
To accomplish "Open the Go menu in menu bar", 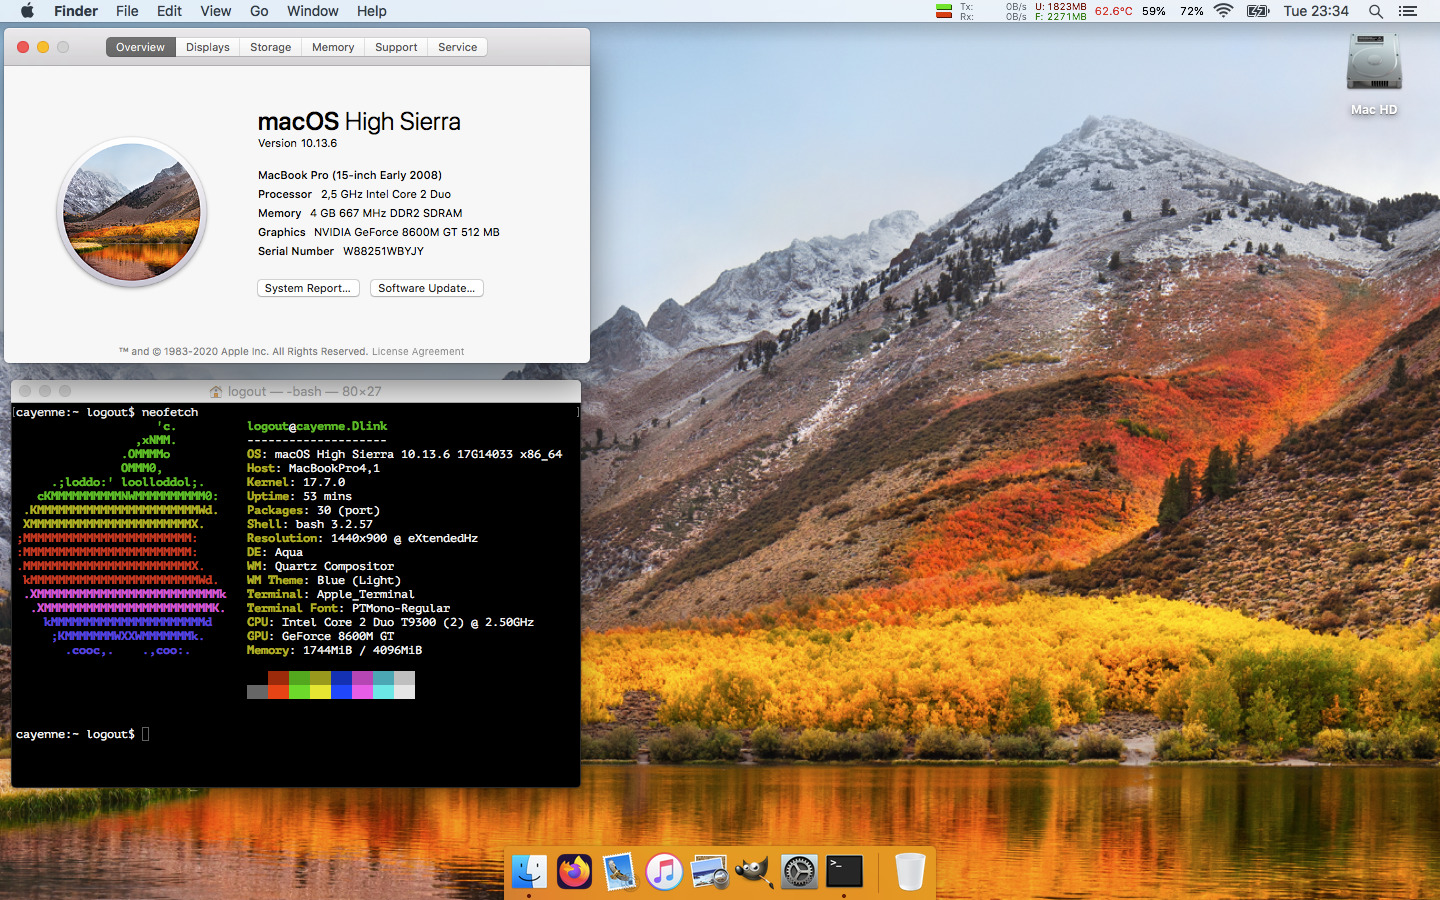I will click(259, 11).
